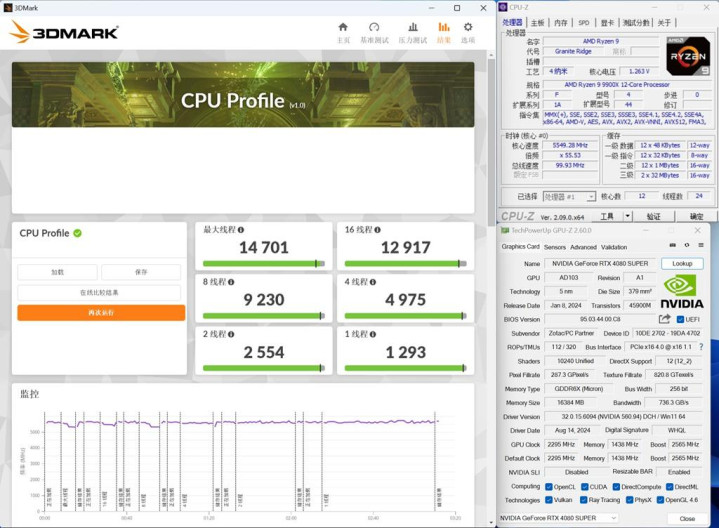Image resolution: width=719 pixels, height=528 pixels.
Task: Switch to the 内存 tab in CPU-Z
Action: 560,22
